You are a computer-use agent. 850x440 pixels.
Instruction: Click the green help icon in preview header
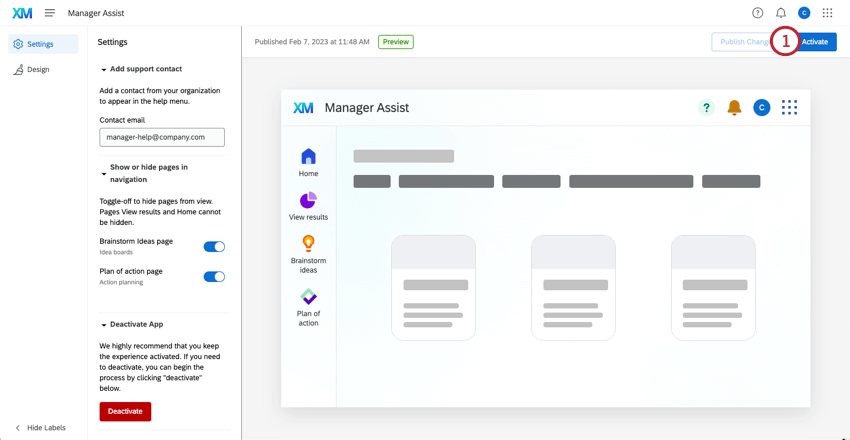tap(706, 108)
